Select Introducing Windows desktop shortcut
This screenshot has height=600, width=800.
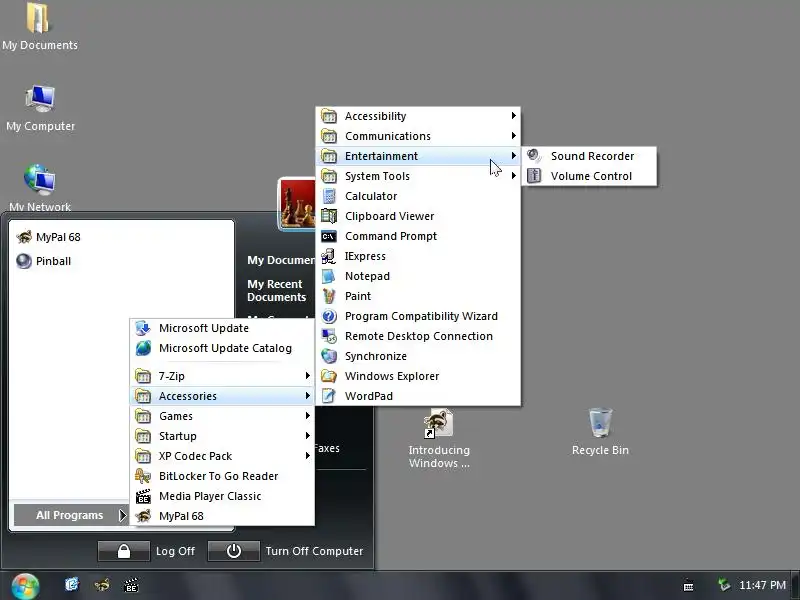[x=439, y=438]
